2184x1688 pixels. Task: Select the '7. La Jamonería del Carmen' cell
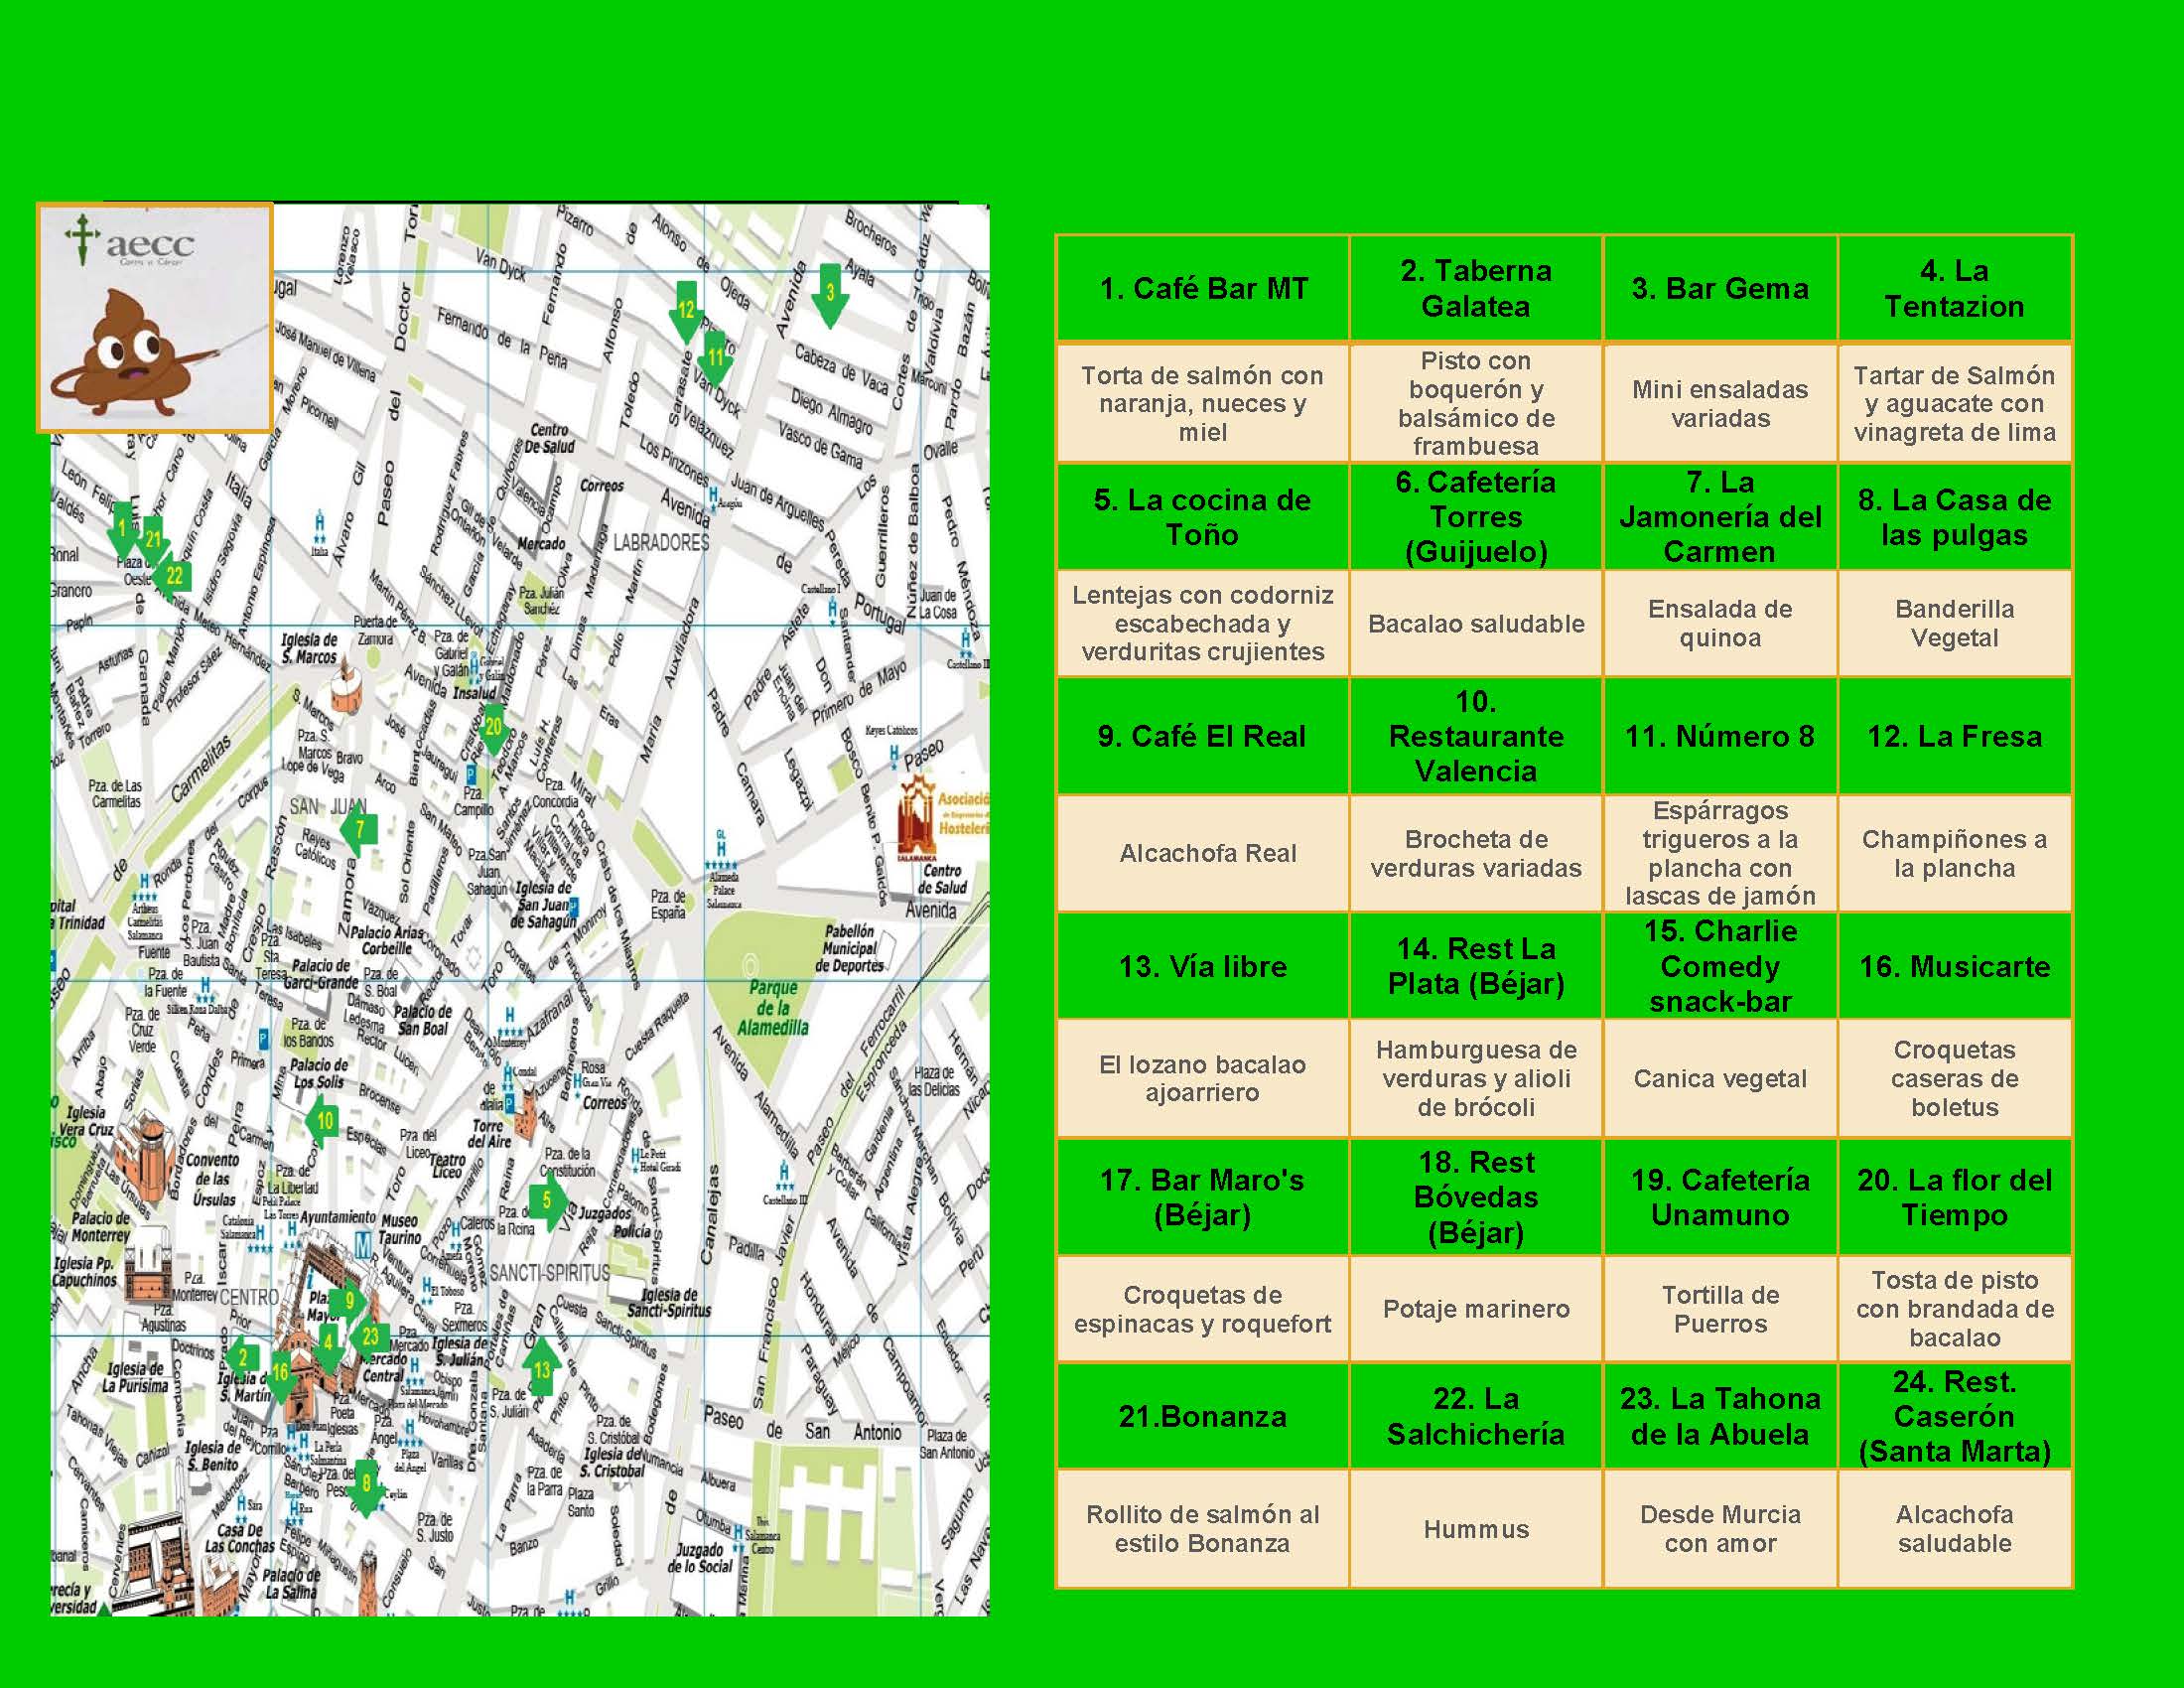point(1719,517)
